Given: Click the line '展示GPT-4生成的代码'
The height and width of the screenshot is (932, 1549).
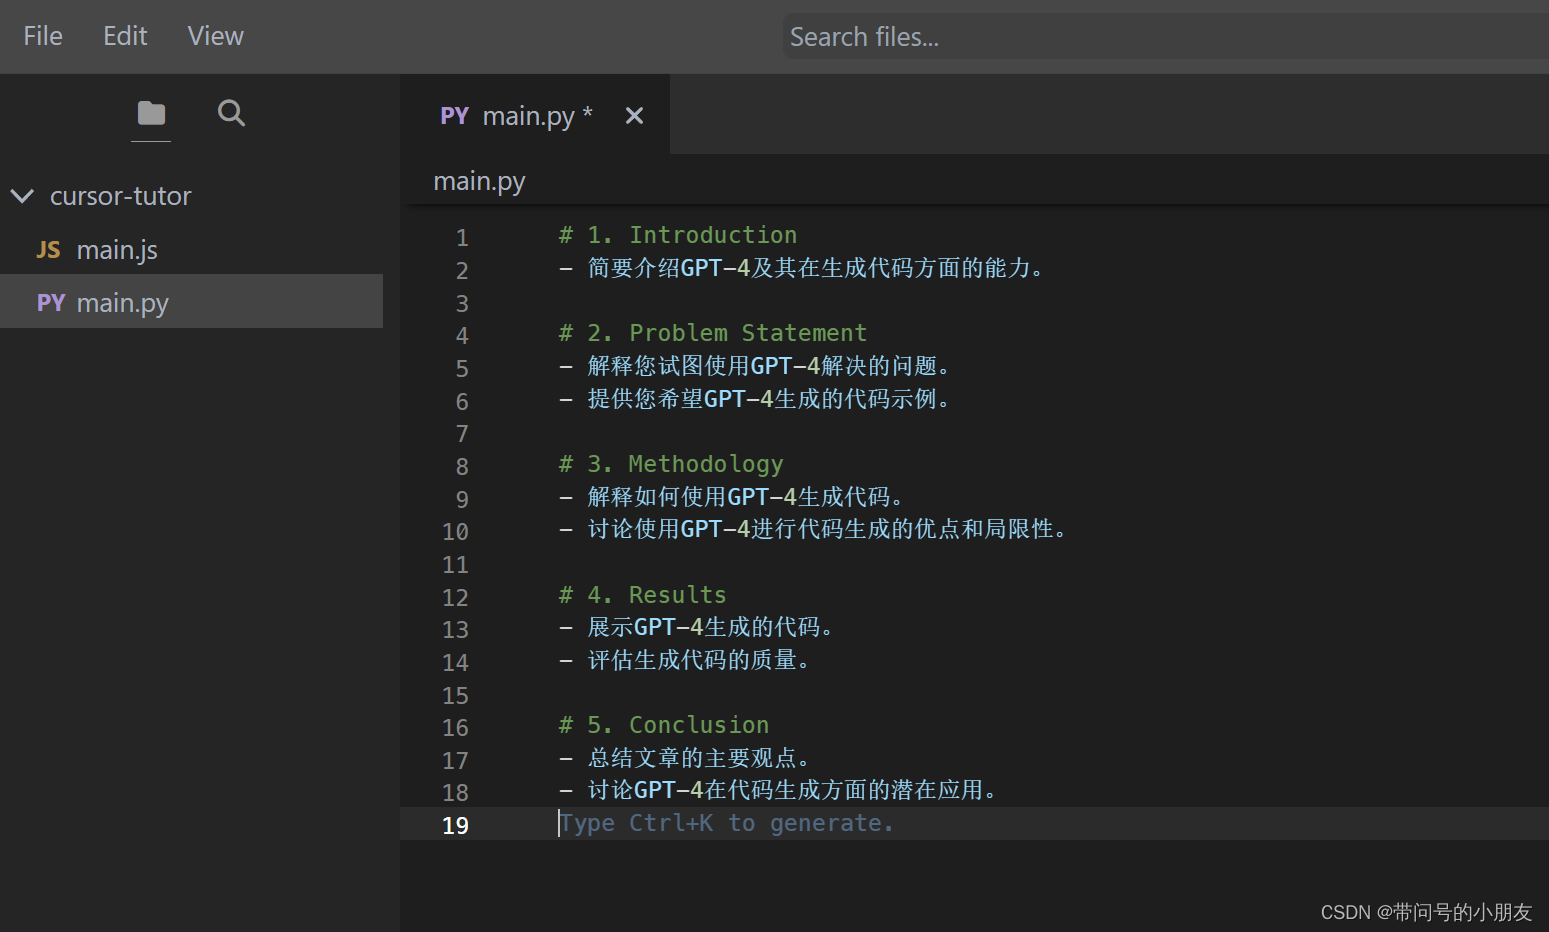Looking at the screenshot, I should point(696,627).
